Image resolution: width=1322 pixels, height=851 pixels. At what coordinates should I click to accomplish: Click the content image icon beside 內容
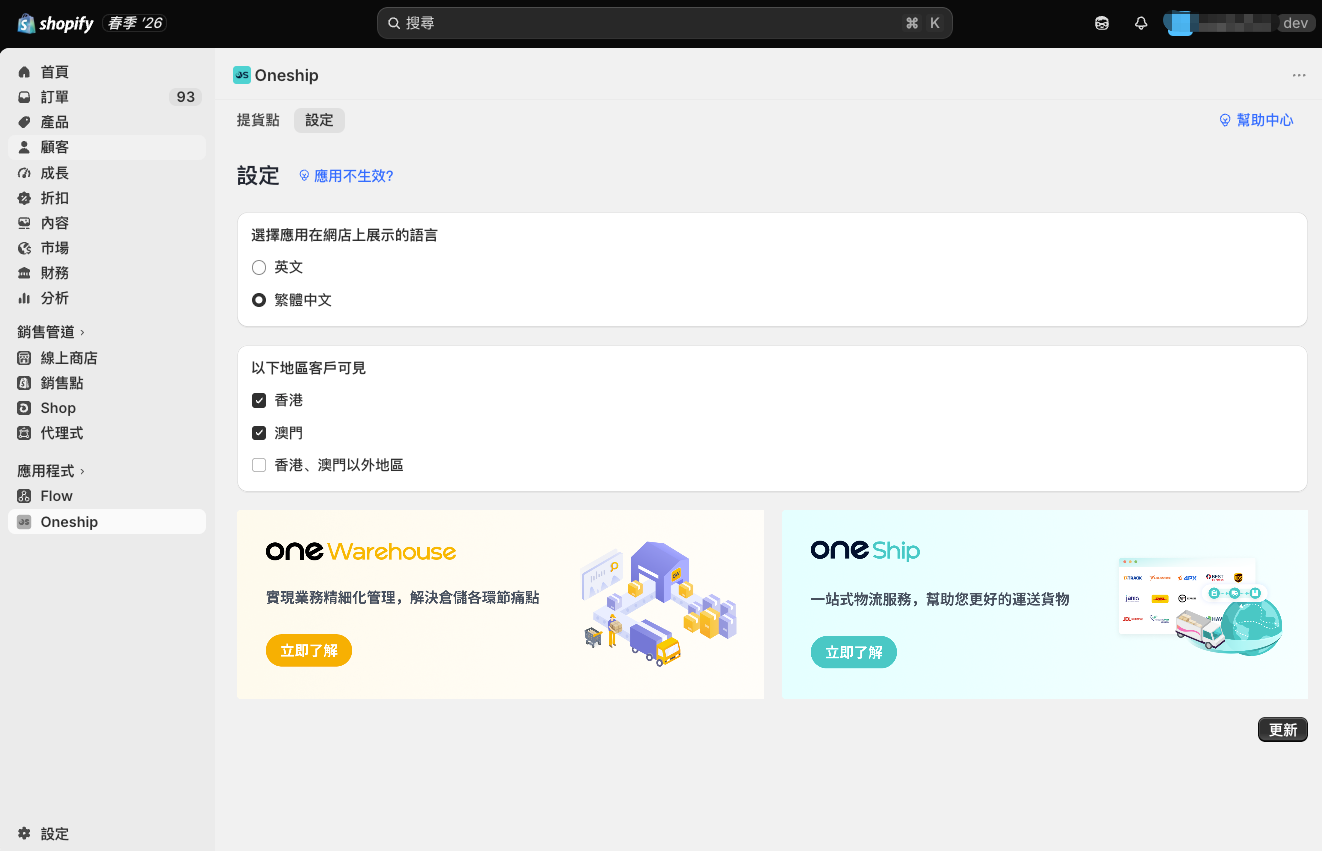click(25, 223)
